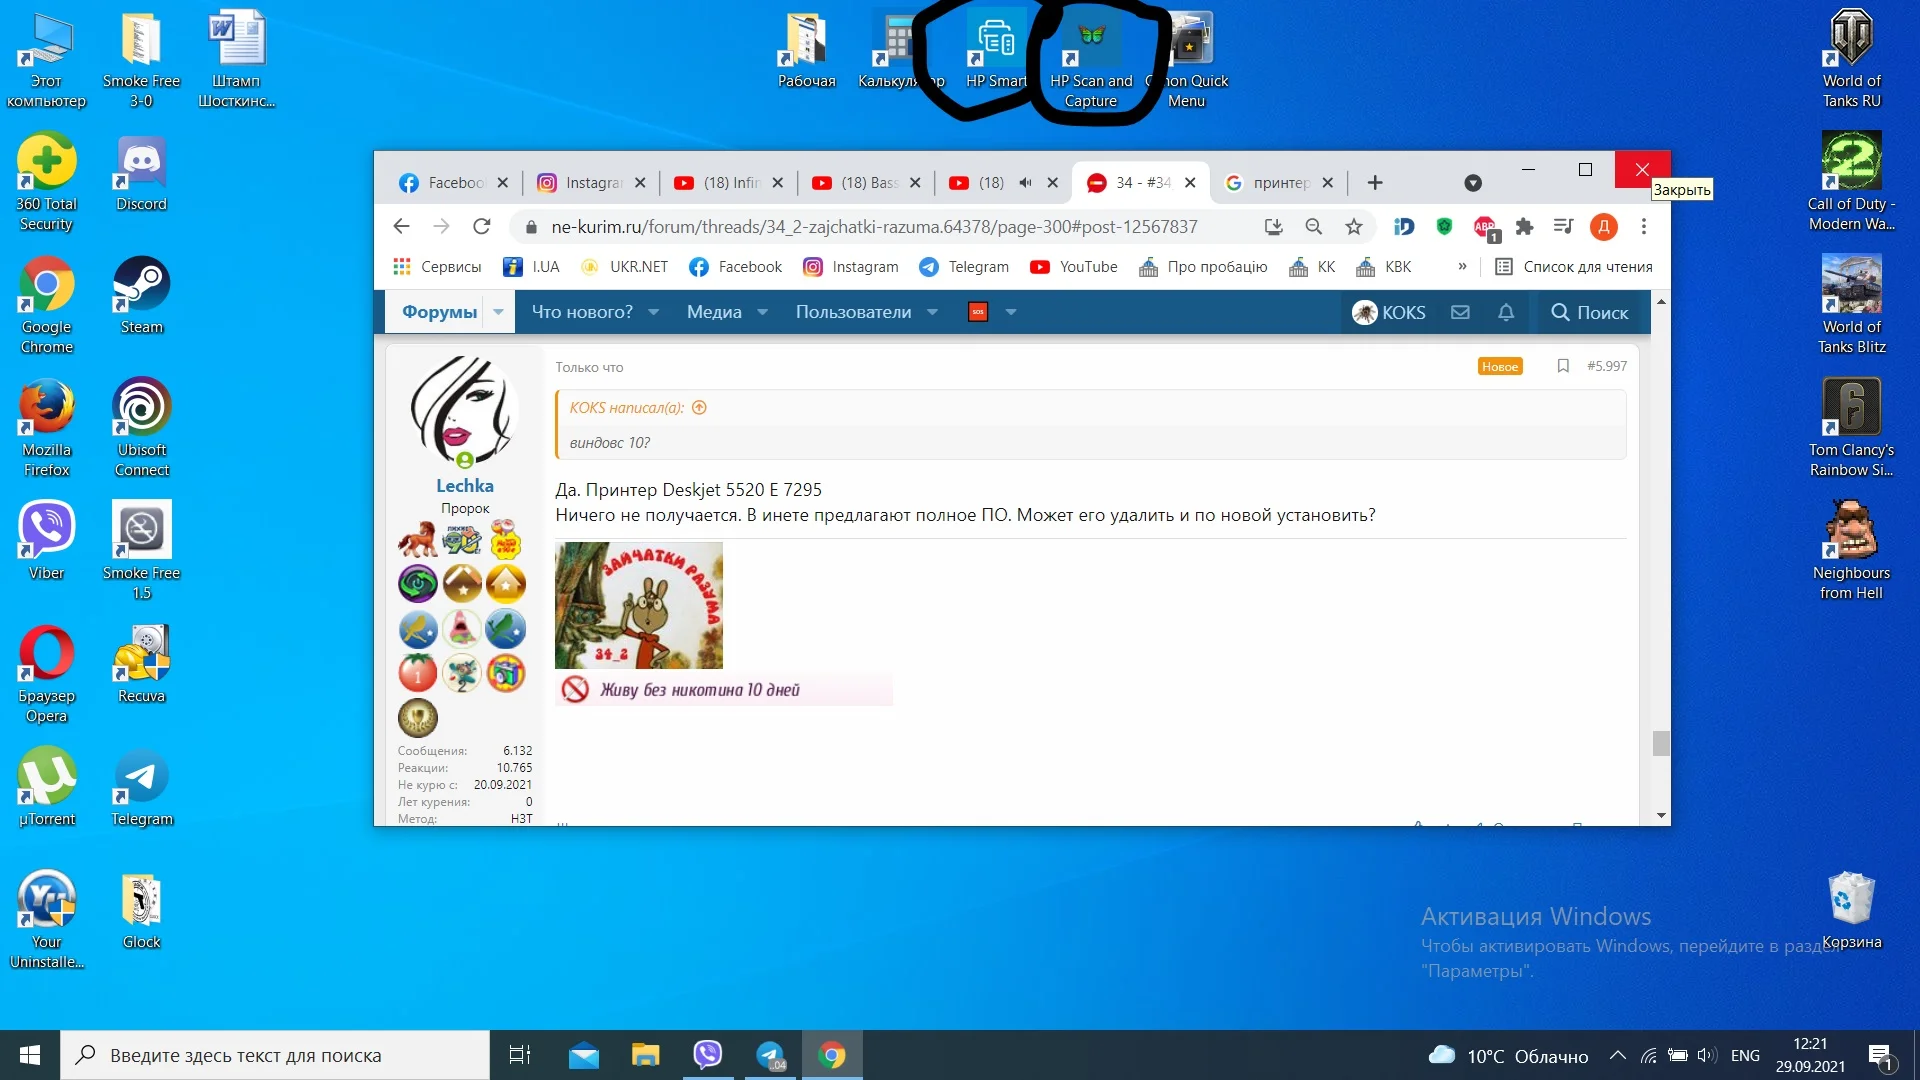Toggle system volume speaker icon in tray
Screen dimensions: 1920x1080
coord(1706,1055)
